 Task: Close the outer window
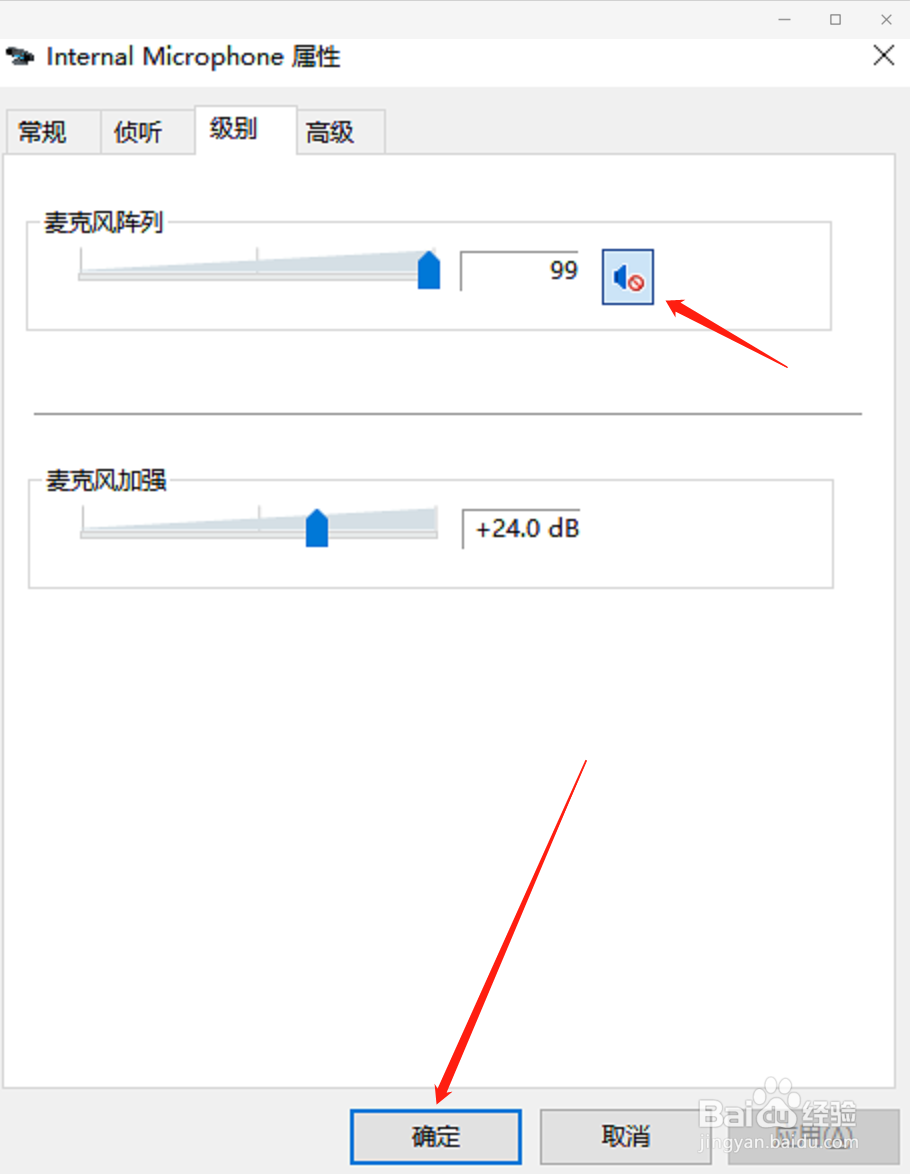(x=886, y=19)
